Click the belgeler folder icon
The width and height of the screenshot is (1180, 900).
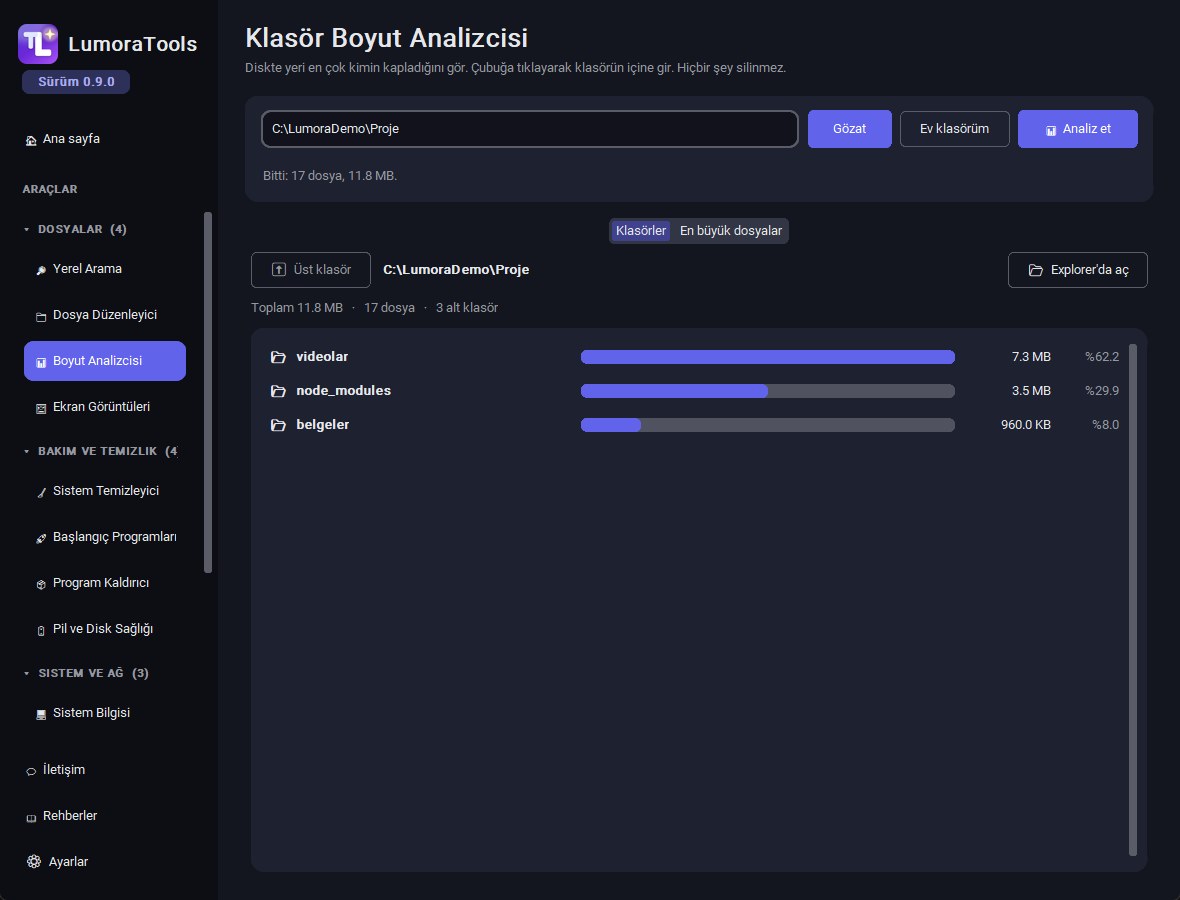point(278,424)
